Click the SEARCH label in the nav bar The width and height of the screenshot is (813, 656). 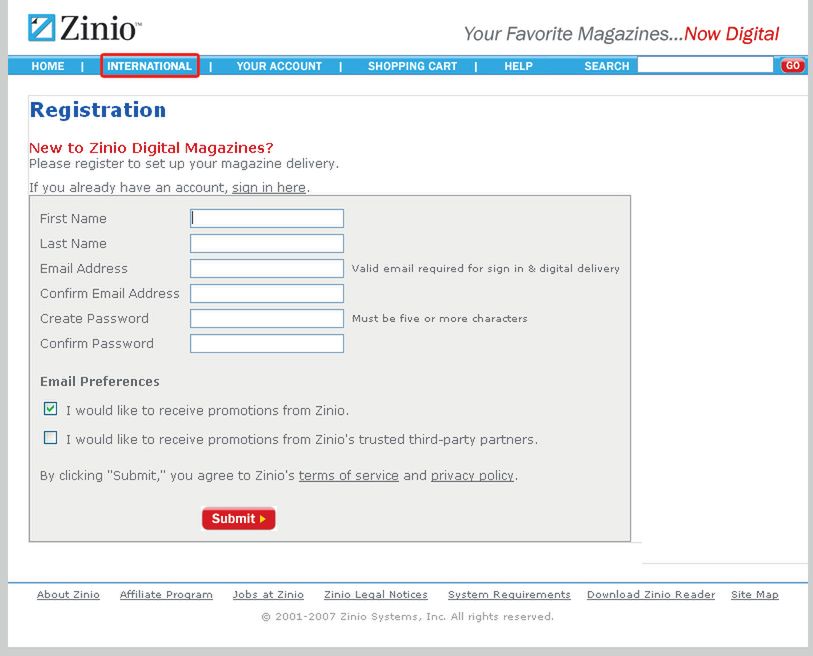coord(607,66)
